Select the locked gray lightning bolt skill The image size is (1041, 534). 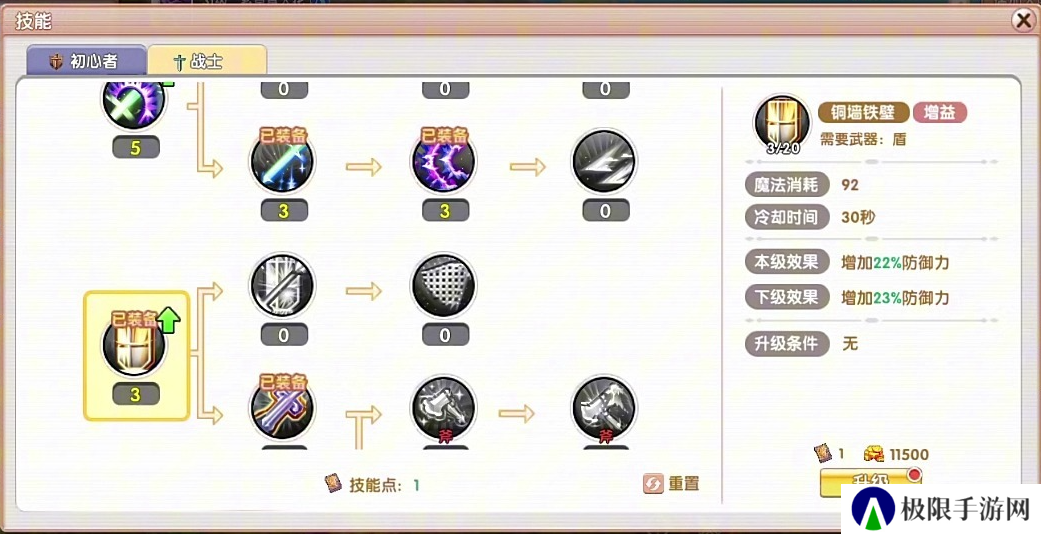[x=604, y=162]
